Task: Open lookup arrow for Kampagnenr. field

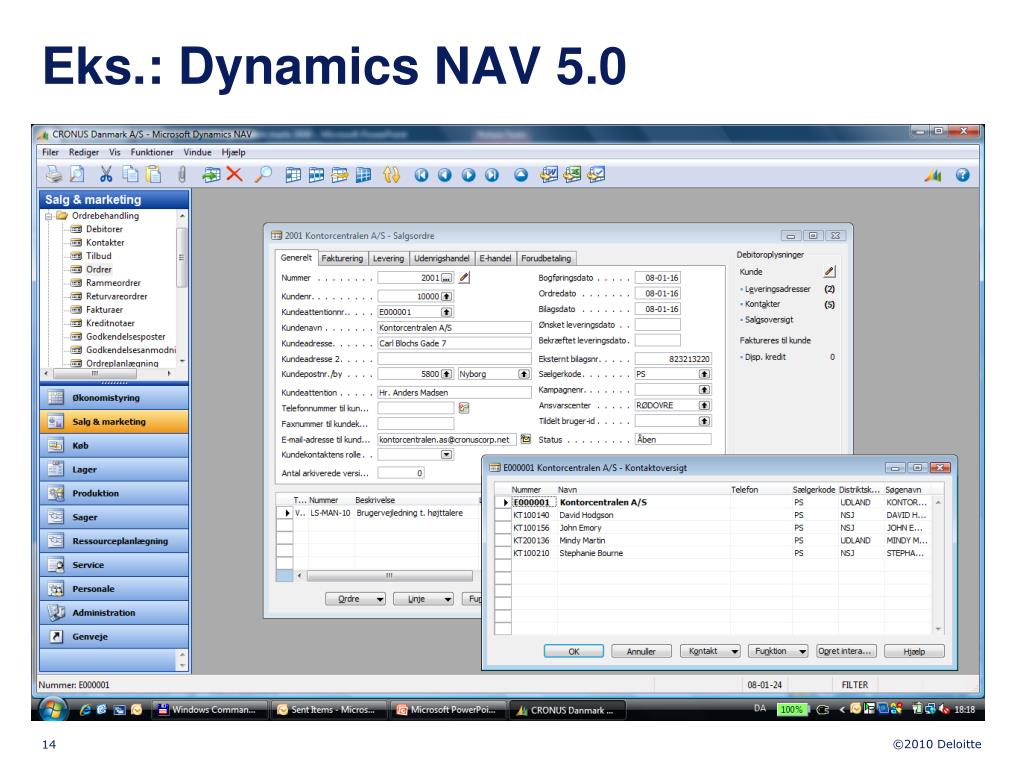Action: pos(704,390)
